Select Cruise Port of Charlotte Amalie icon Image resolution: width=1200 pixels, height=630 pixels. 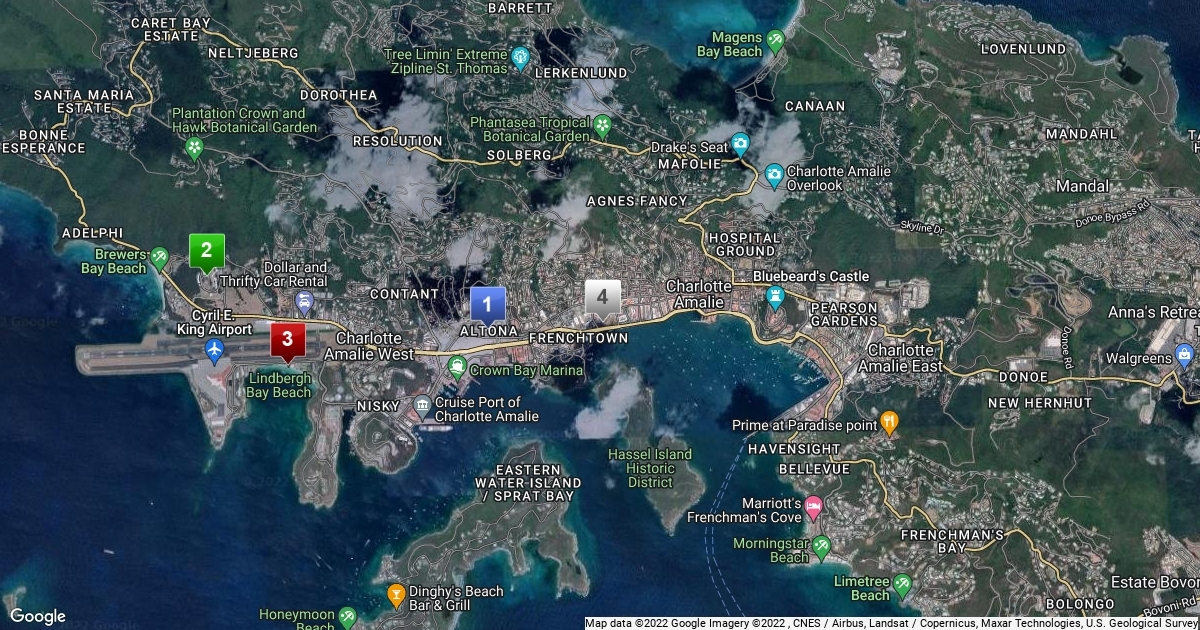tap(422, 406)
